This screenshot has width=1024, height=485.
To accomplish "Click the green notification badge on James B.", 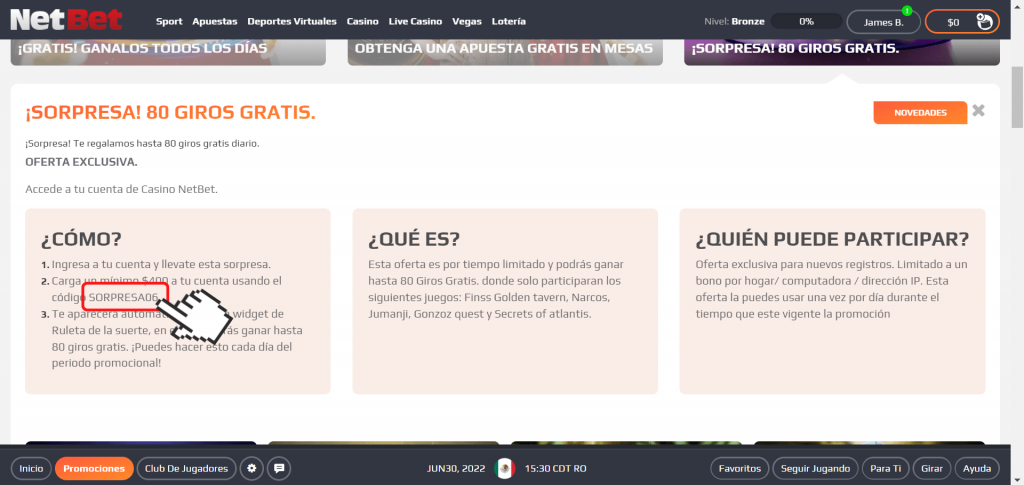I will tap(906, 10).
